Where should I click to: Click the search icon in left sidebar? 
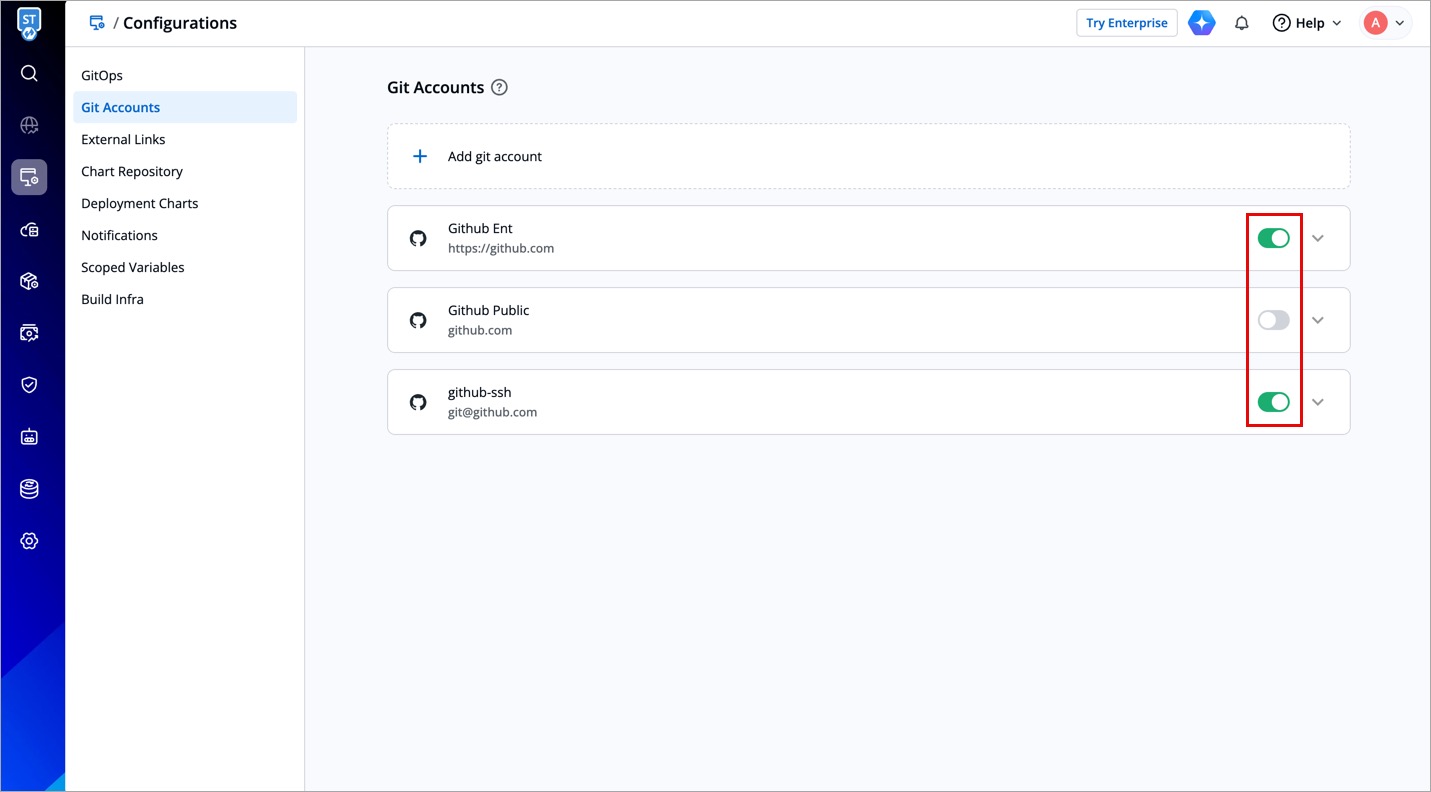(x=29, y=73)
